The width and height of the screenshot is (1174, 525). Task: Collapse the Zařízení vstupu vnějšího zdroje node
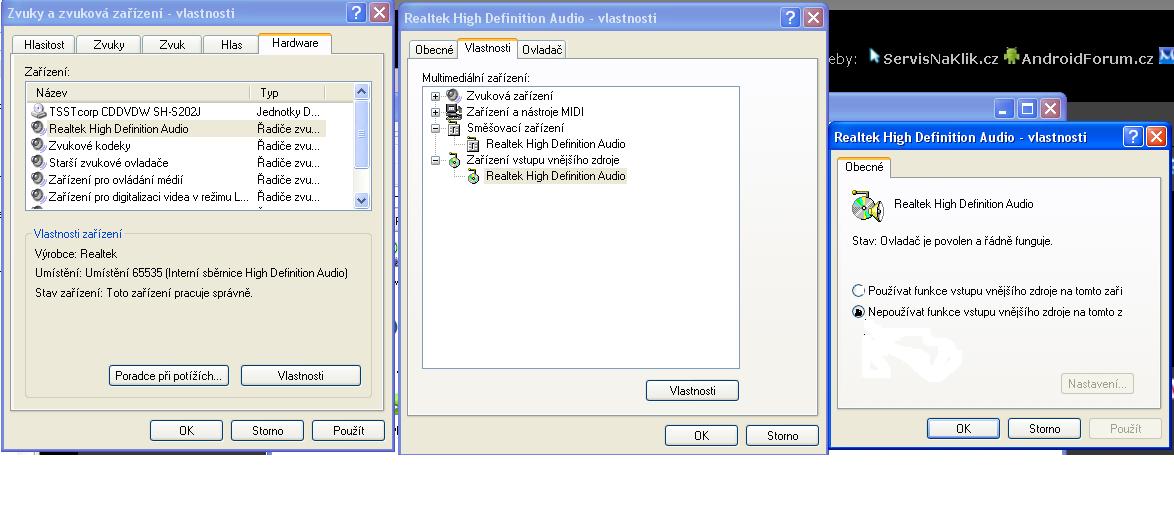435,160
